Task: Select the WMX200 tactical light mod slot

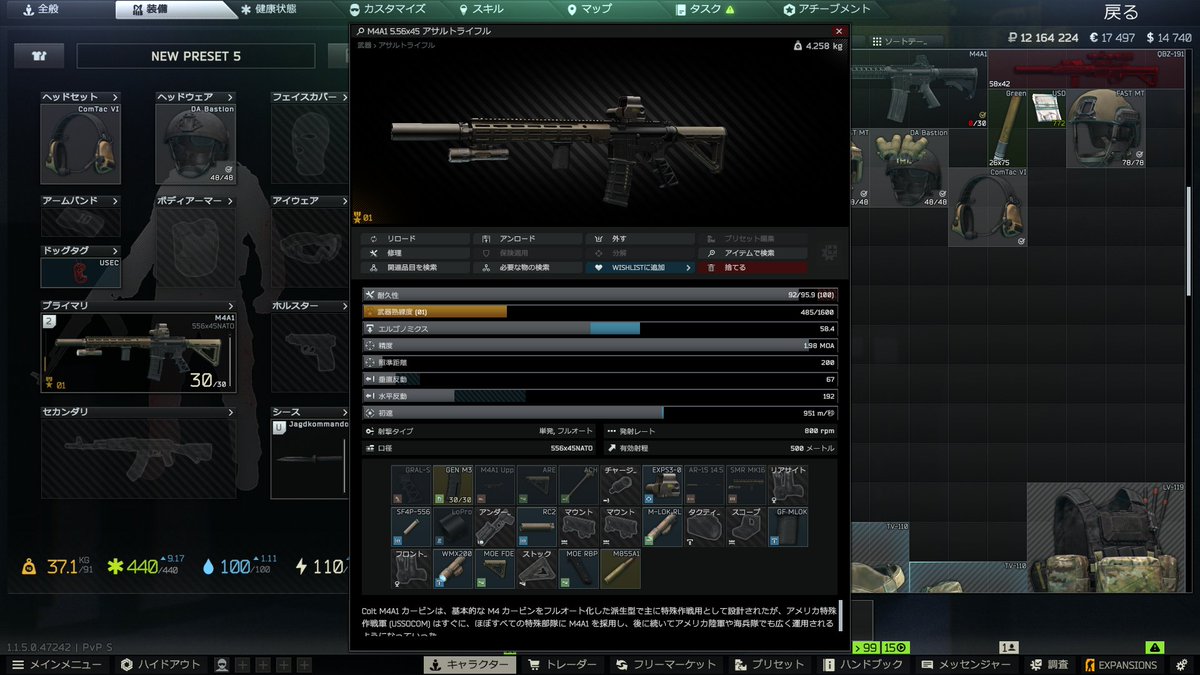Action: pyautogui.click(x=453, y=568)
